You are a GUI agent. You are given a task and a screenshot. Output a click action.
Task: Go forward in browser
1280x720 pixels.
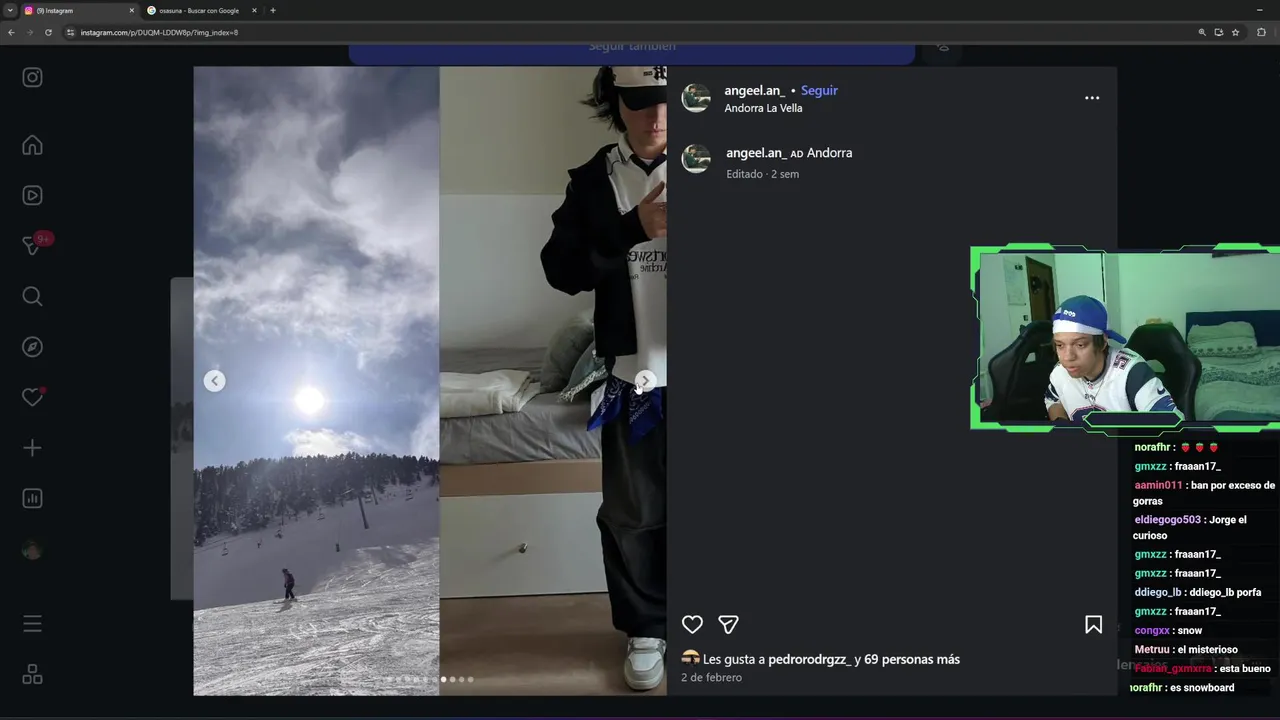point(30,32)
